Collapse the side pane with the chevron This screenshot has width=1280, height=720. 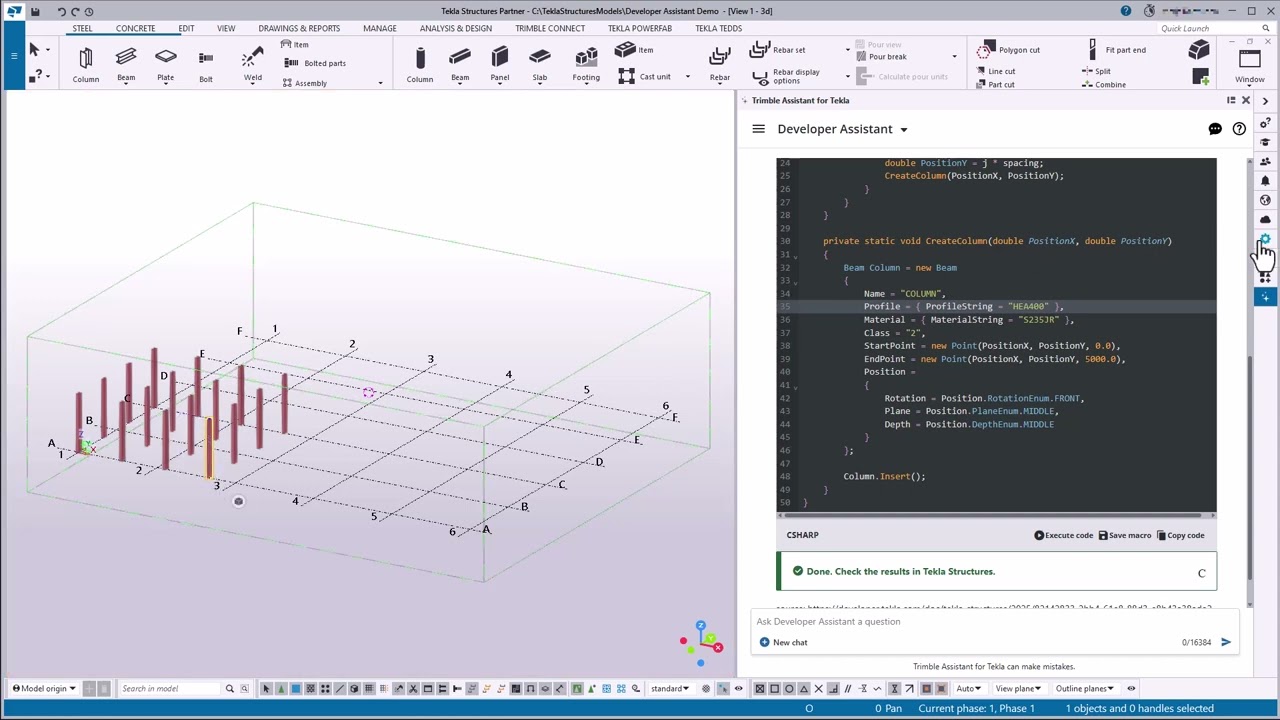[1265, 101]
